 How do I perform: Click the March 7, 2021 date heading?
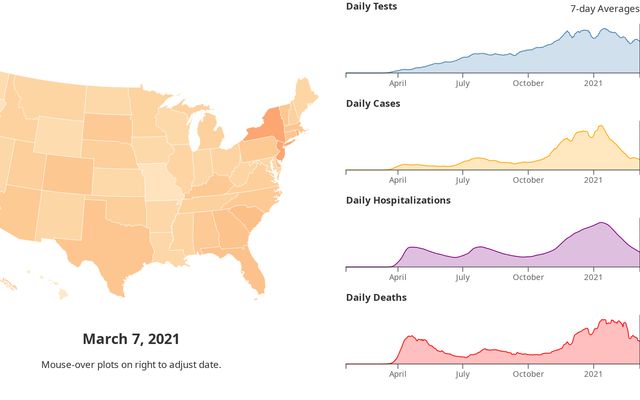pos(131,339)
